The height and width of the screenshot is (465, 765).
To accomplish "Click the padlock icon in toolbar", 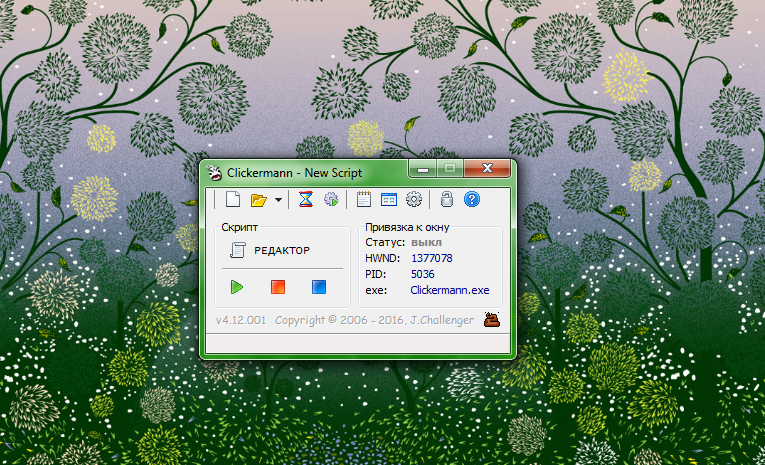I will coord(446,200).
